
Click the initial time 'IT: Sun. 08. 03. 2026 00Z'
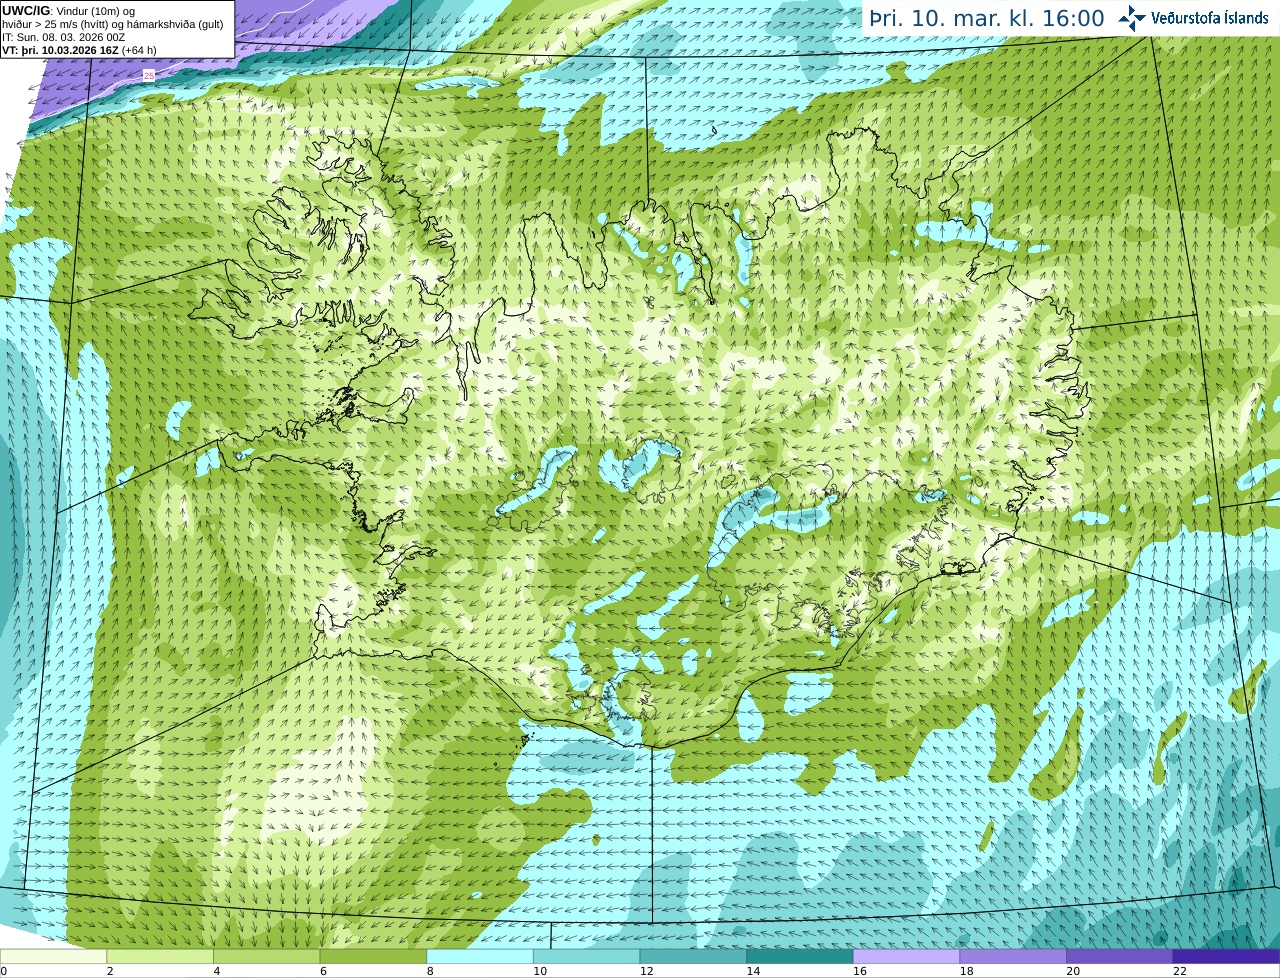64,37
